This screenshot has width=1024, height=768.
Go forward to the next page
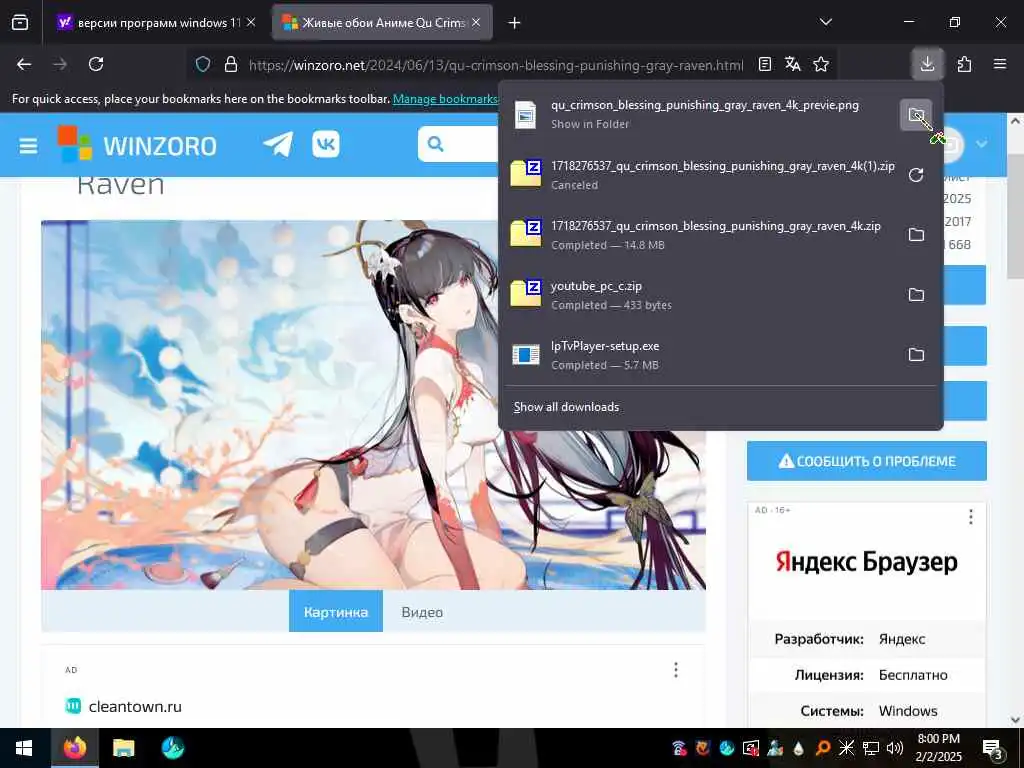(60, 64)
